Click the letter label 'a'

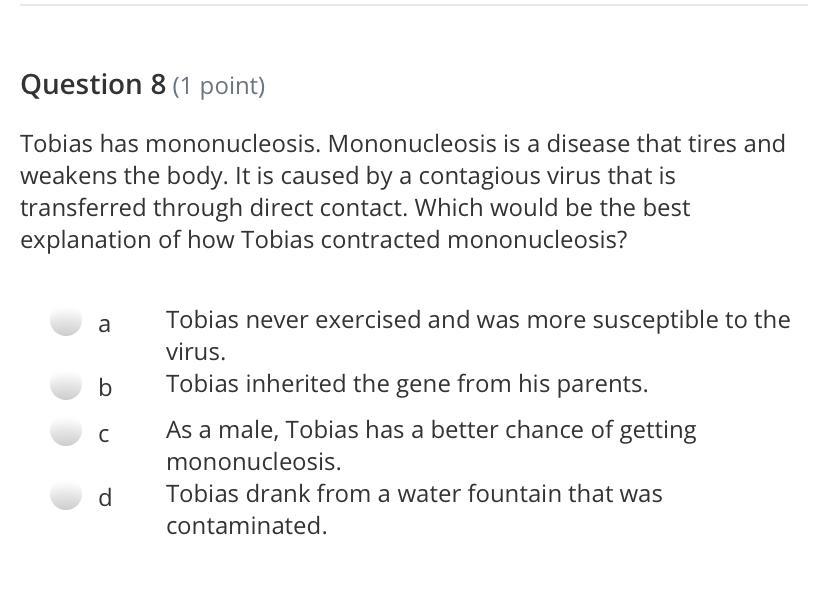pos(105,324)
